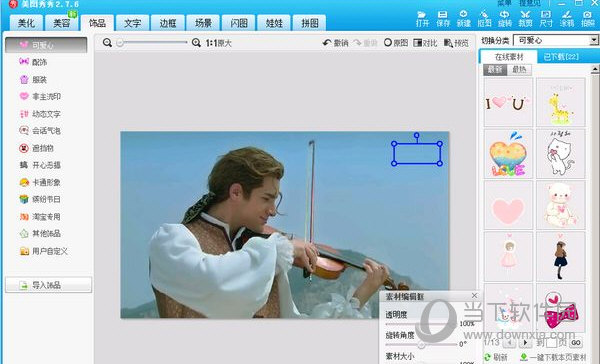
Task: Select the 配饰 accessories category
Action: pyautogui.click(x=33, y=62)
